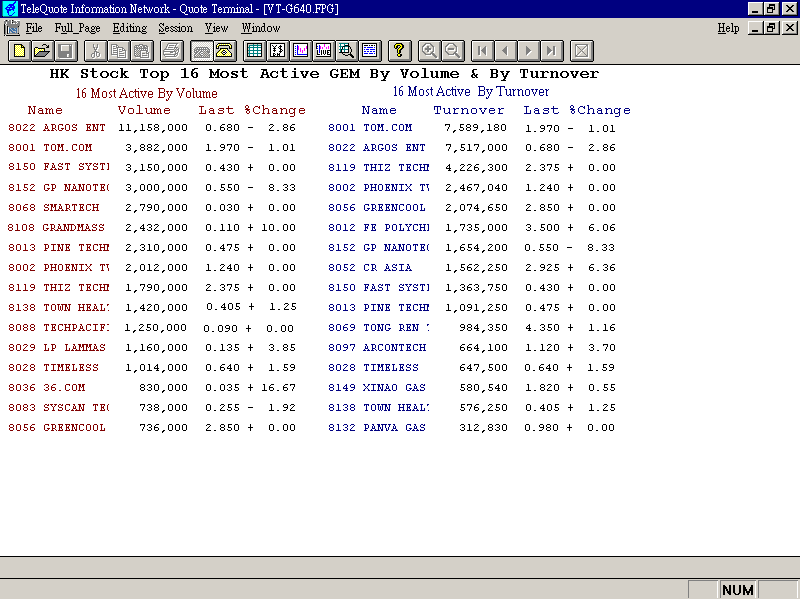Image resolution: width=800 pixels, height=600 pixels.
Task: Open the Window menu
Action: pyautogui.click(x=261, y=28)
